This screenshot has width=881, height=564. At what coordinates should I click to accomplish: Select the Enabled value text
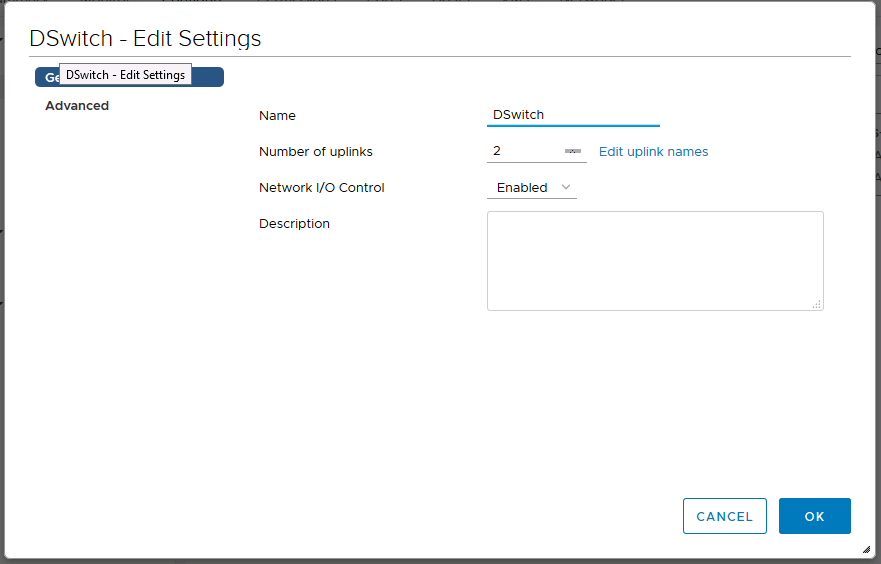point(522,188)
